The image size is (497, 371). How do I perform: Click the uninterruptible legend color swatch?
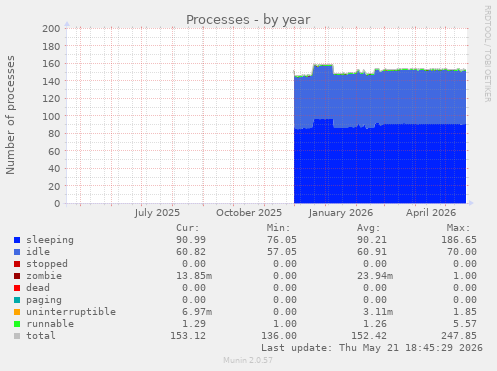[x=17, y=312]
